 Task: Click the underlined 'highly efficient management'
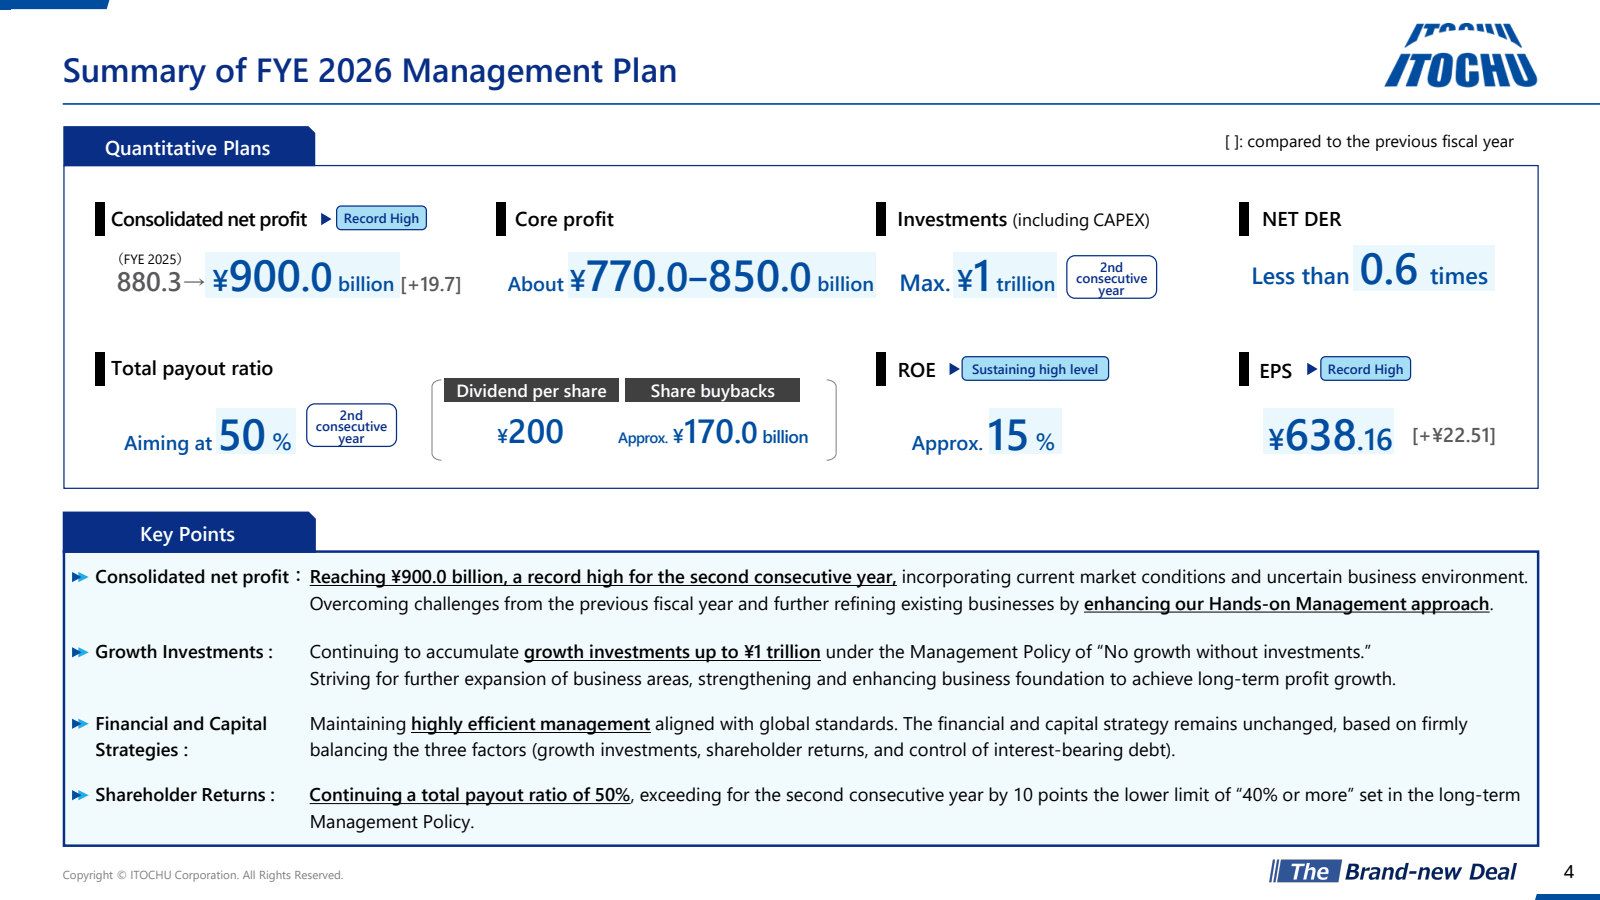click(530, 724)
